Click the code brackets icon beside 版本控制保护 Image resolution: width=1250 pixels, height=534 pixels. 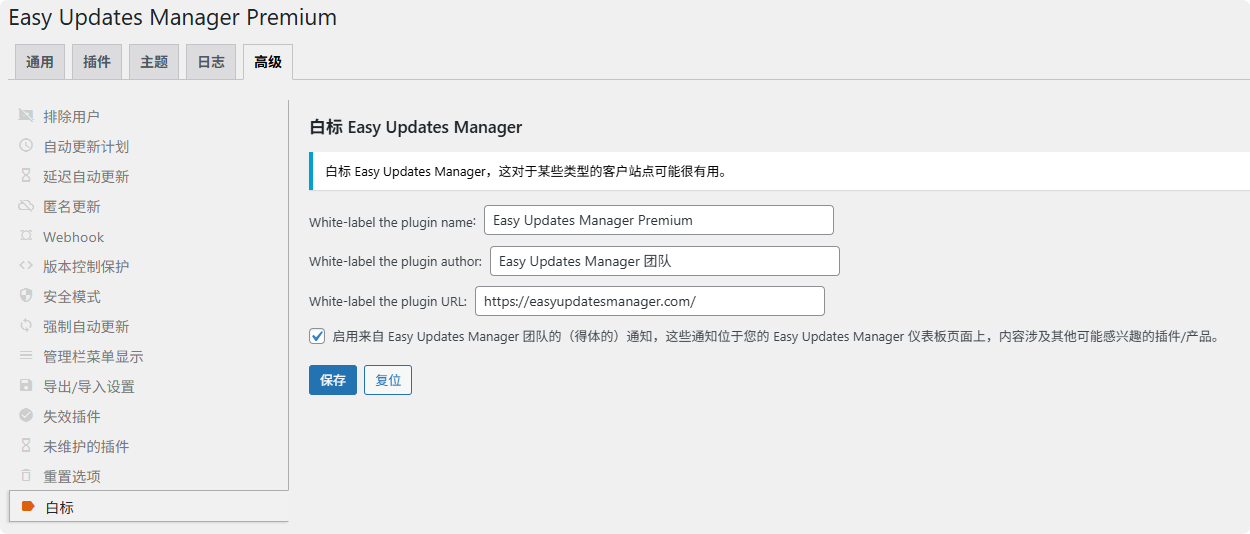coord(26,266)
